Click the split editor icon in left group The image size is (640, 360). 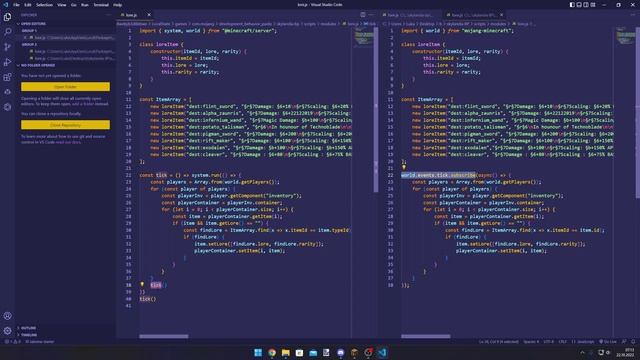[362, 15]
